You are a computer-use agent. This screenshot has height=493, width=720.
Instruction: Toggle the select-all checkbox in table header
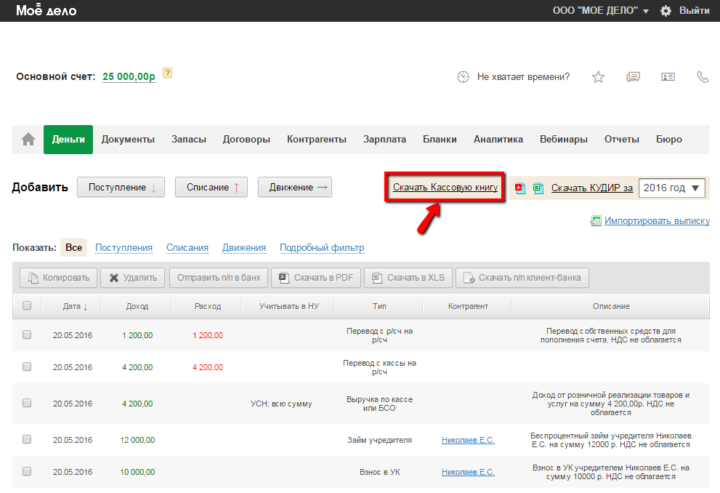coord(27,306)
